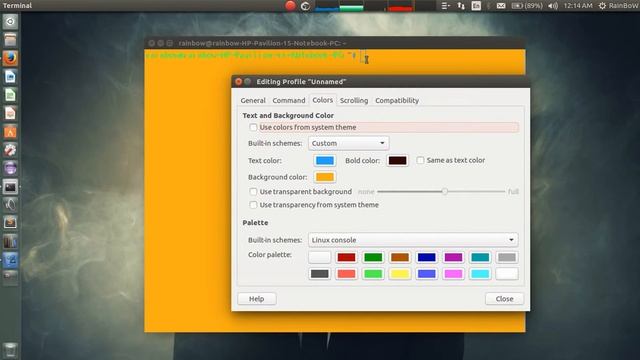The width and height of the screenshot is (640, 360).
Task: Click the brown swatch in top palette row
Action: point(400,257)
